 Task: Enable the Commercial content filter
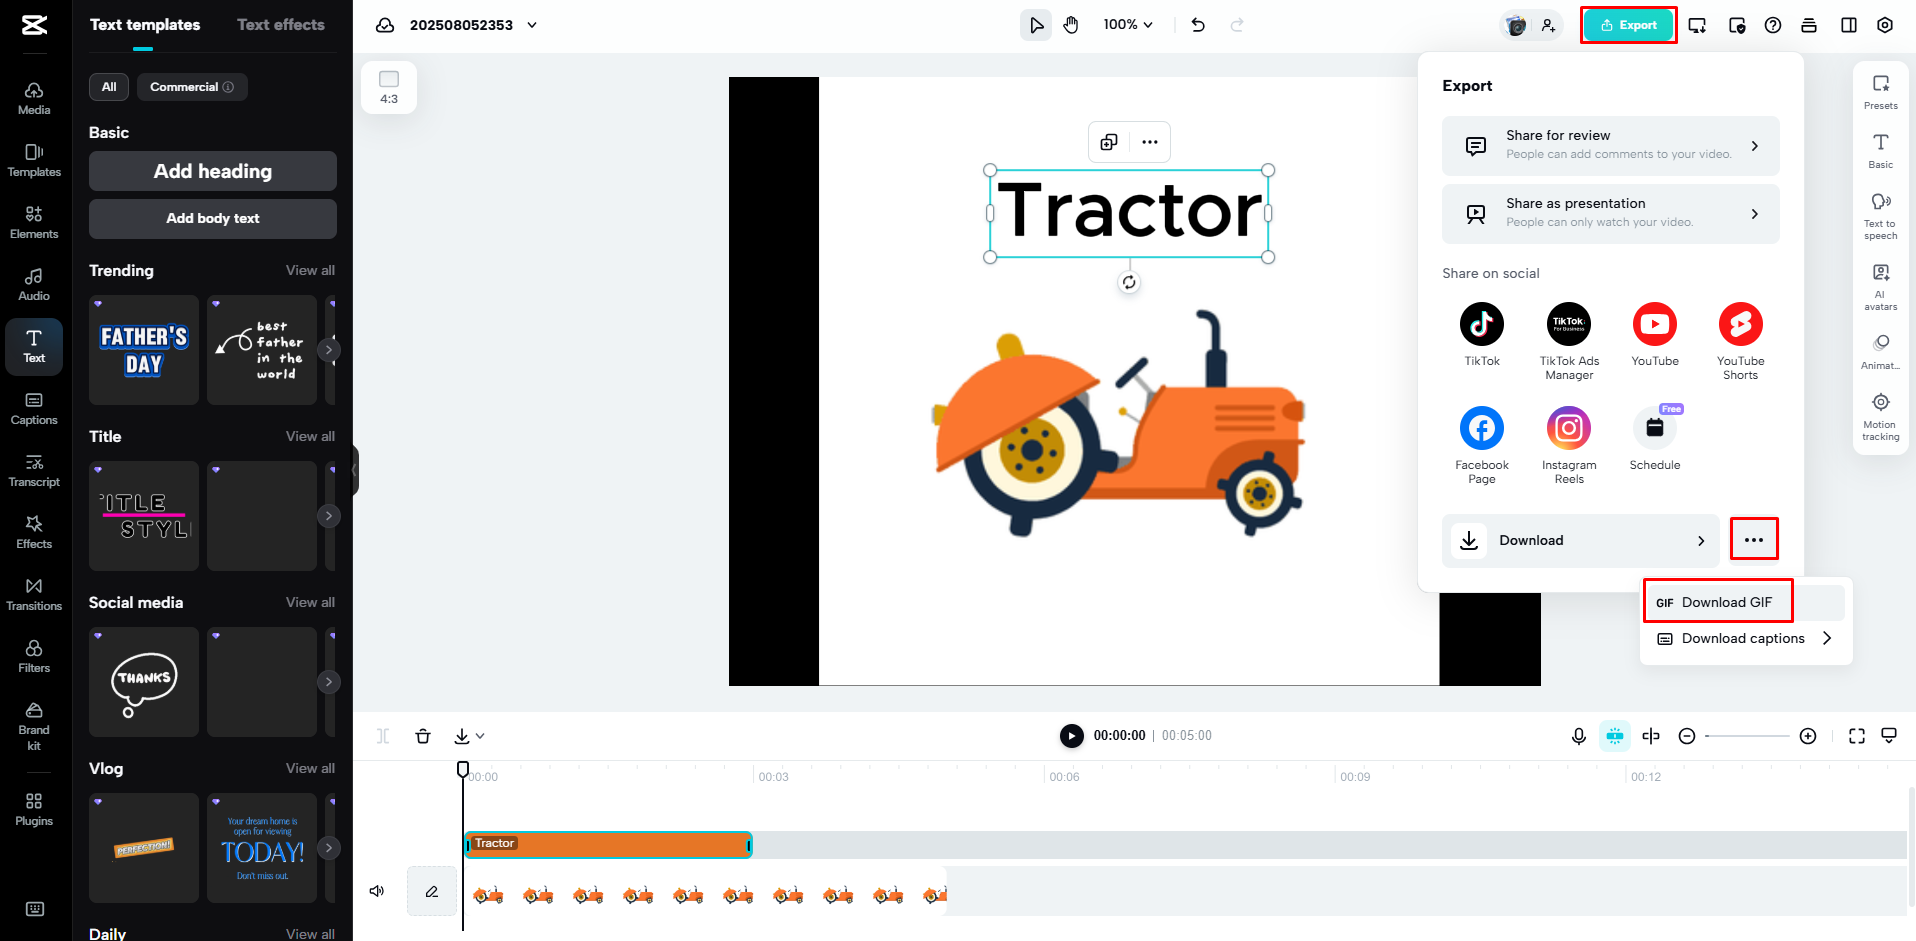(x=192, y=87)
